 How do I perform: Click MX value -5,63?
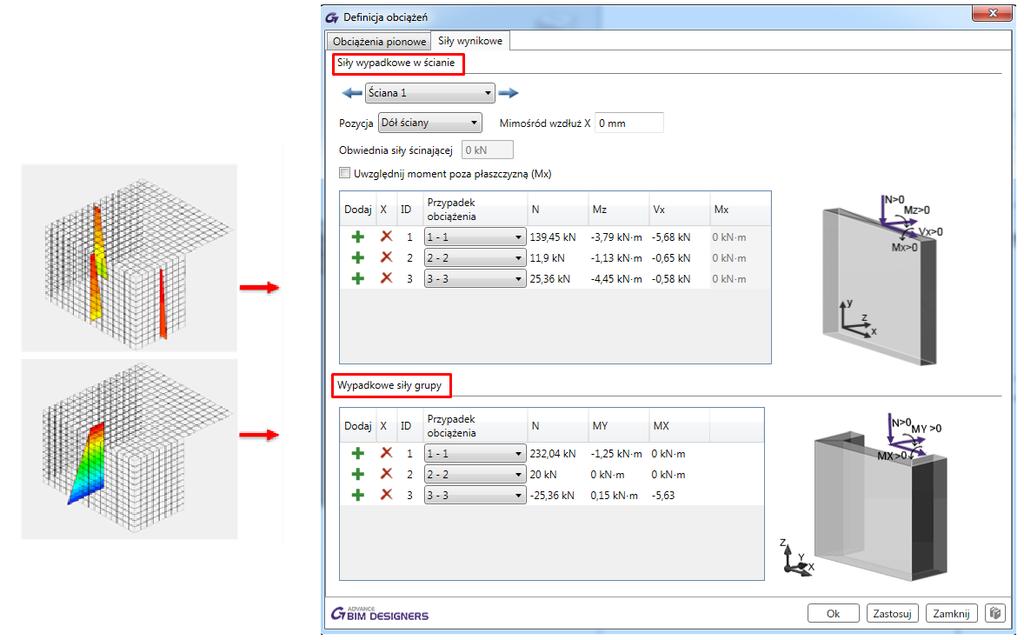pyautogui.click(x=663, y=495)
